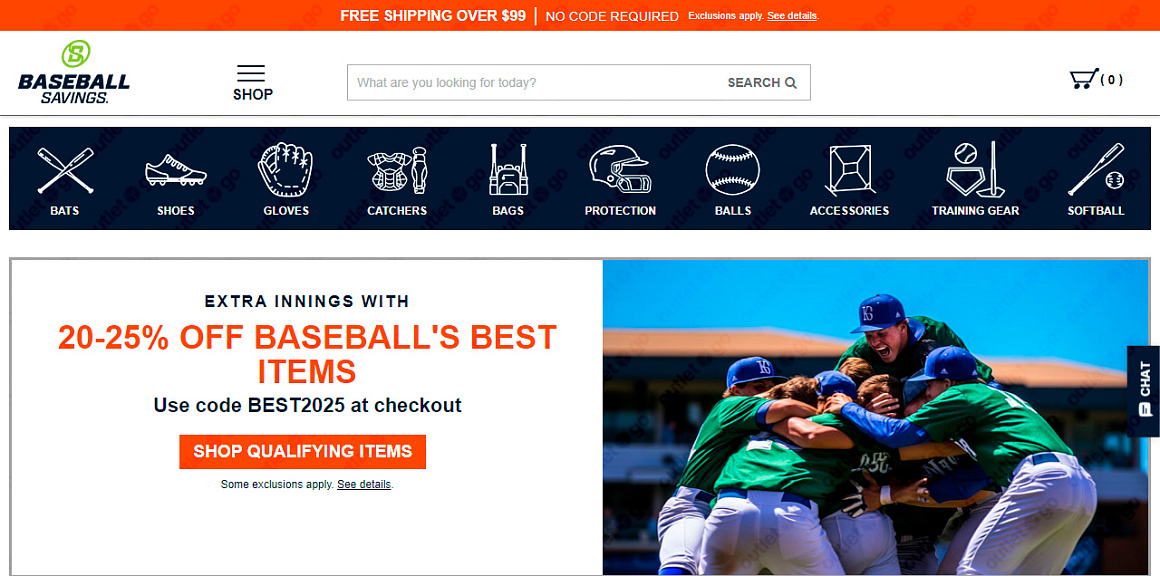Choose the Catchers gear icon
Screen dimensions: 1160x576
(x=397, y=170)
